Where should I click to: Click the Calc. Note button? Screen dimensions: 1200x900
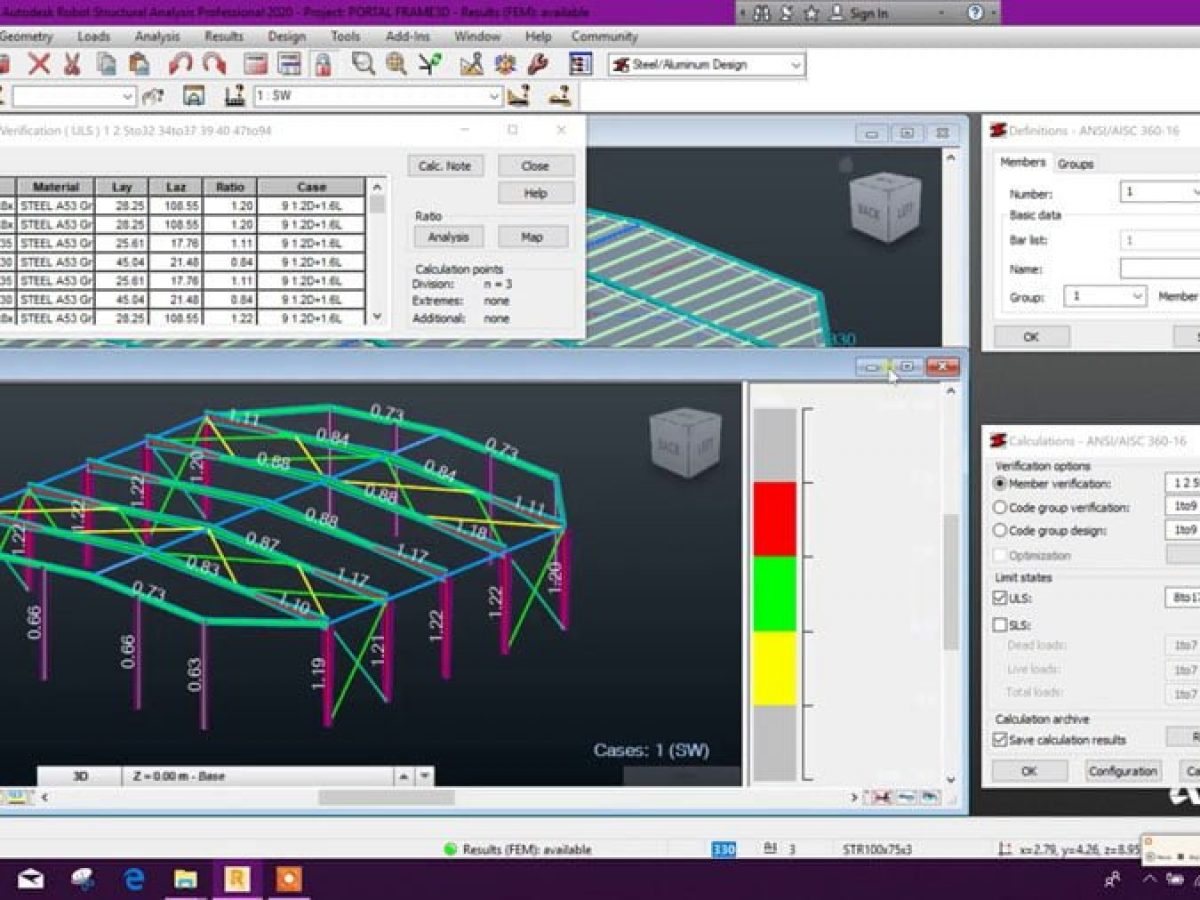click(x=445, y=166)
